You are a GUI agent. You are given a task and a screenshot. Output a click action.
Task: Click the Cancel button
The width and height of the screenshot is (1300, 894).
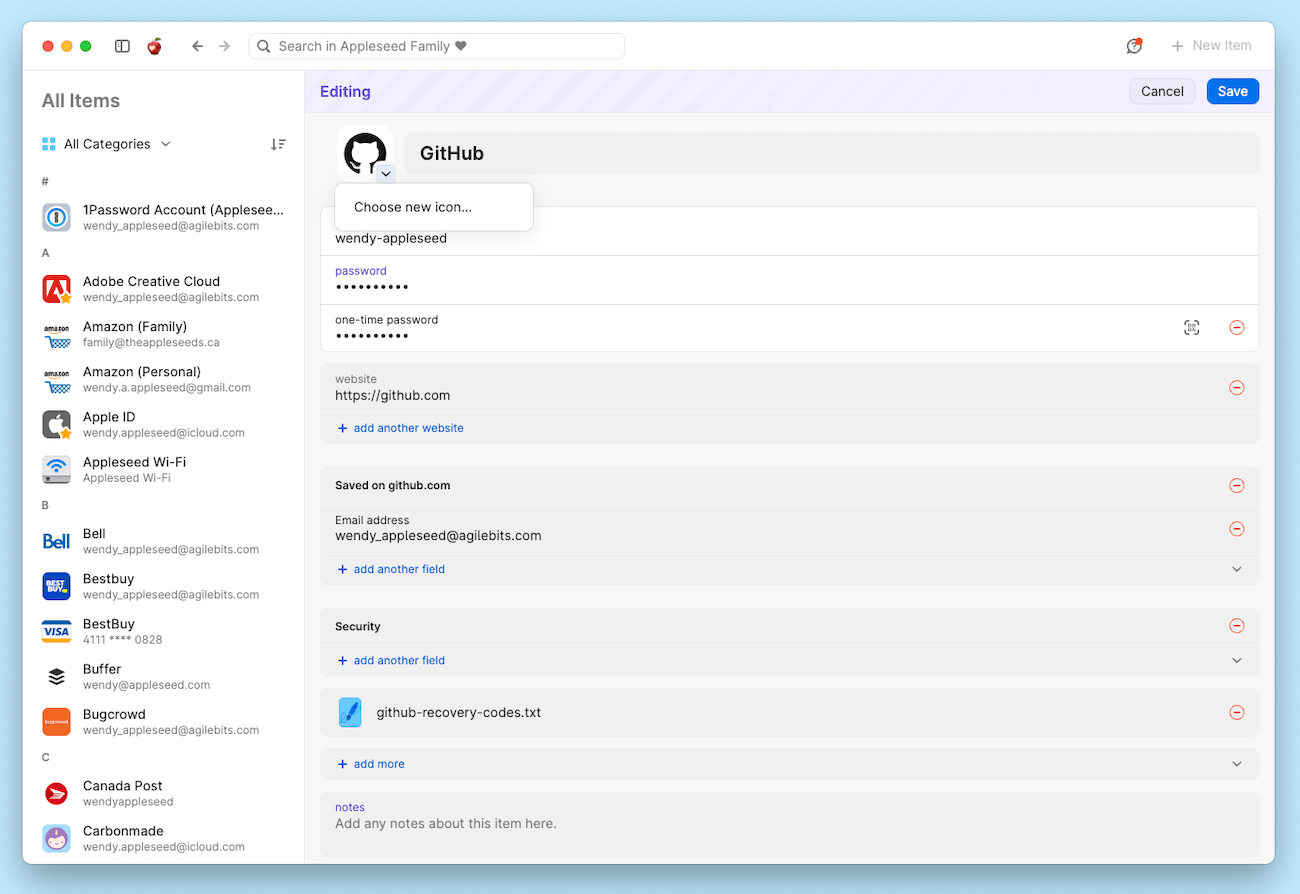[1162, 91]
